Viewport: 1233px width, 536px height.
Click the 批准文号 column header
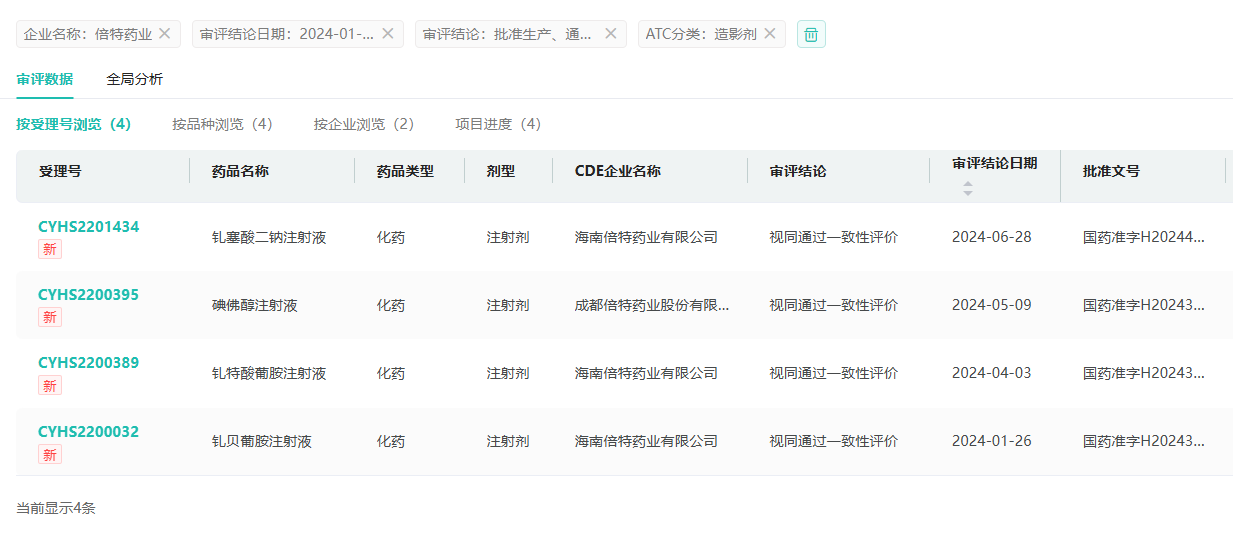(1111, 171)
